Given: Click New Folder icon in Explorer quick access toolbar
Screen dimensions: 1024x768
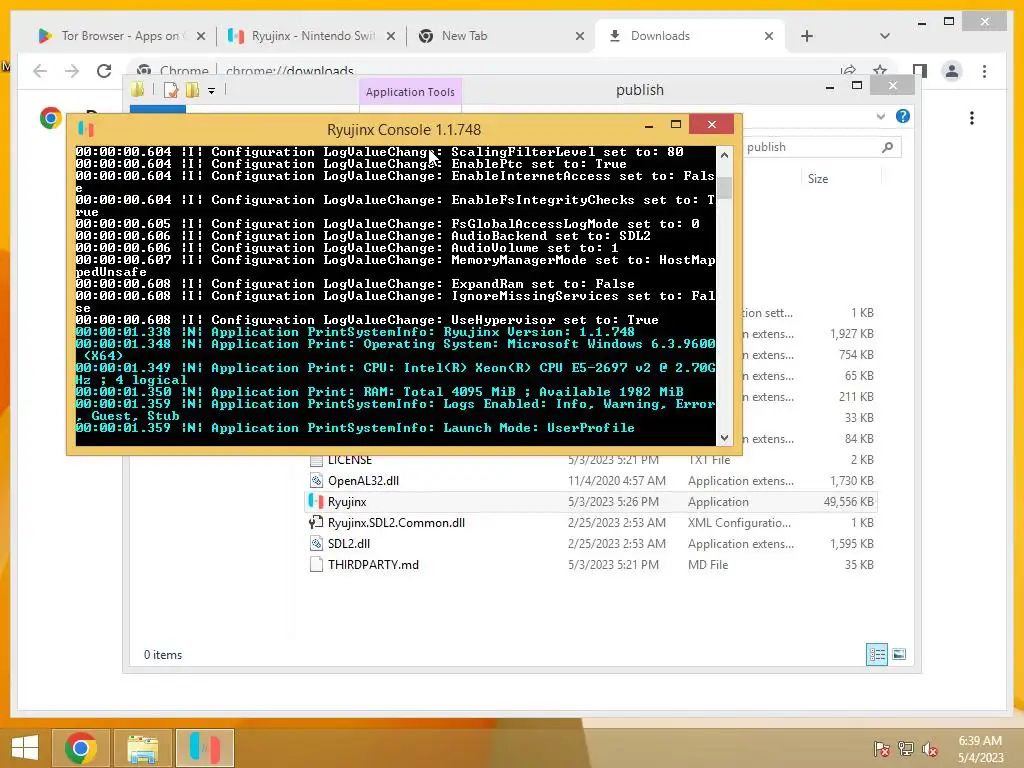Looking at the screenshot, I should (192, 90).
